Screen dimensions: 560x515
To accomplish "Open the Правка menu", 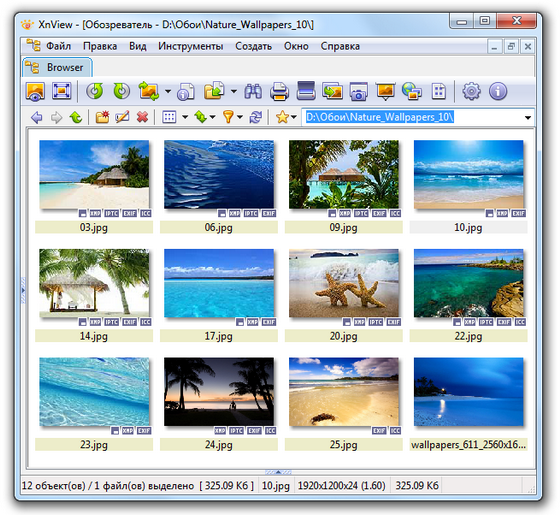I will pos(100,46).
